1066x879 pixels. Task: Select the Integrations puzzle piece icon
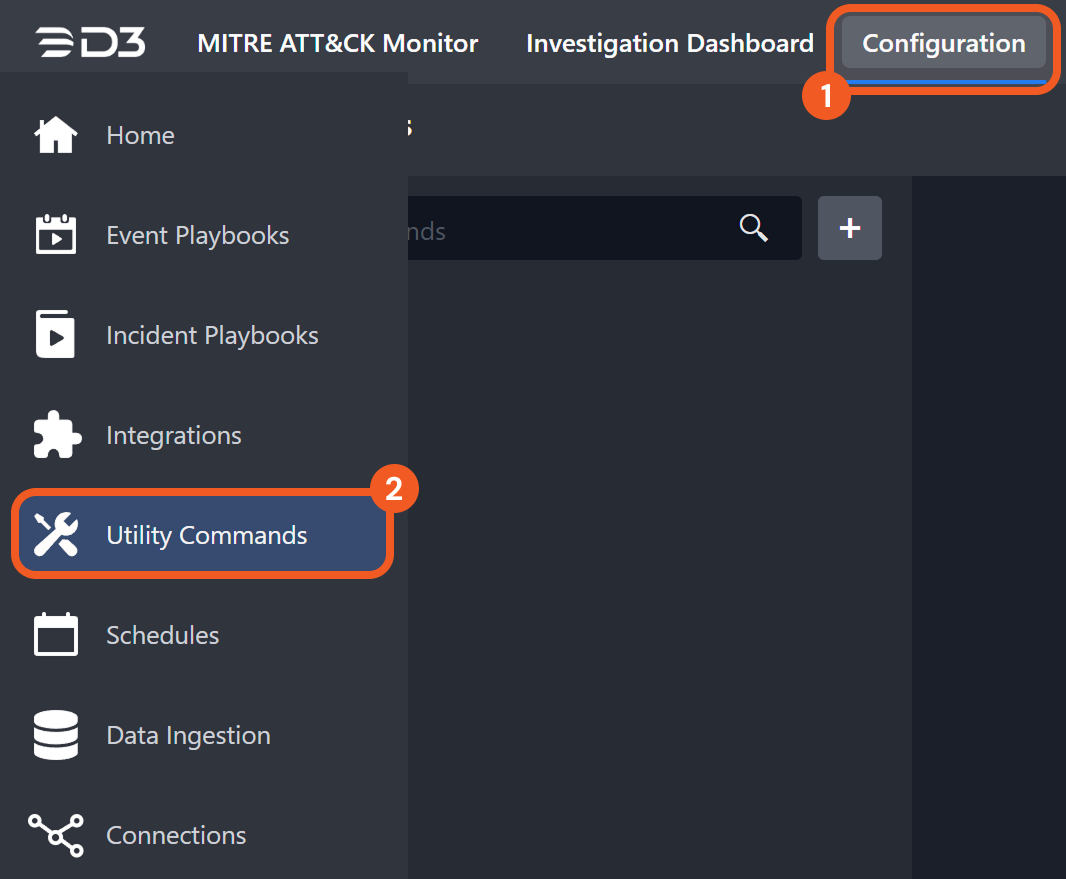click(x=56, y=435)
